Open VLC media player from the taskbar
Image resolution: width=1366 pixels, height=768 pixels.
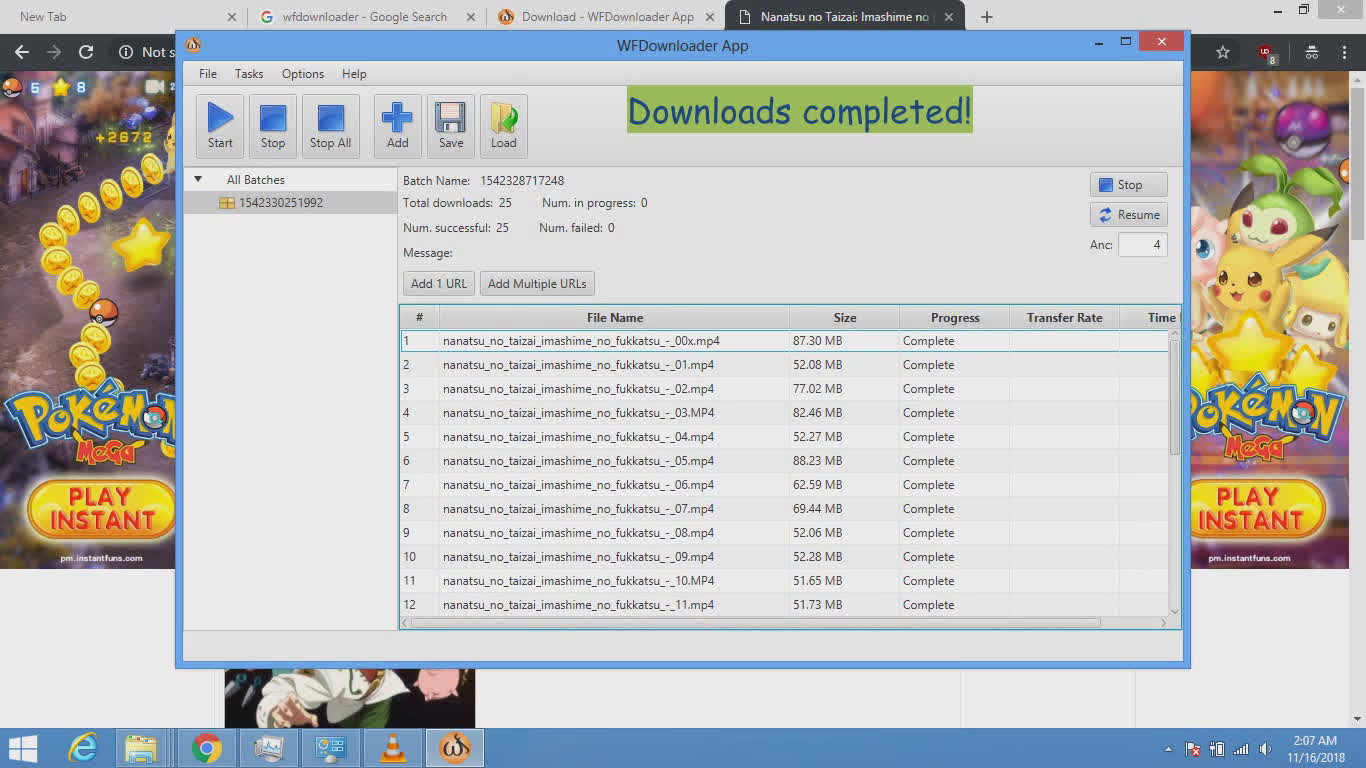click(392, 747)
